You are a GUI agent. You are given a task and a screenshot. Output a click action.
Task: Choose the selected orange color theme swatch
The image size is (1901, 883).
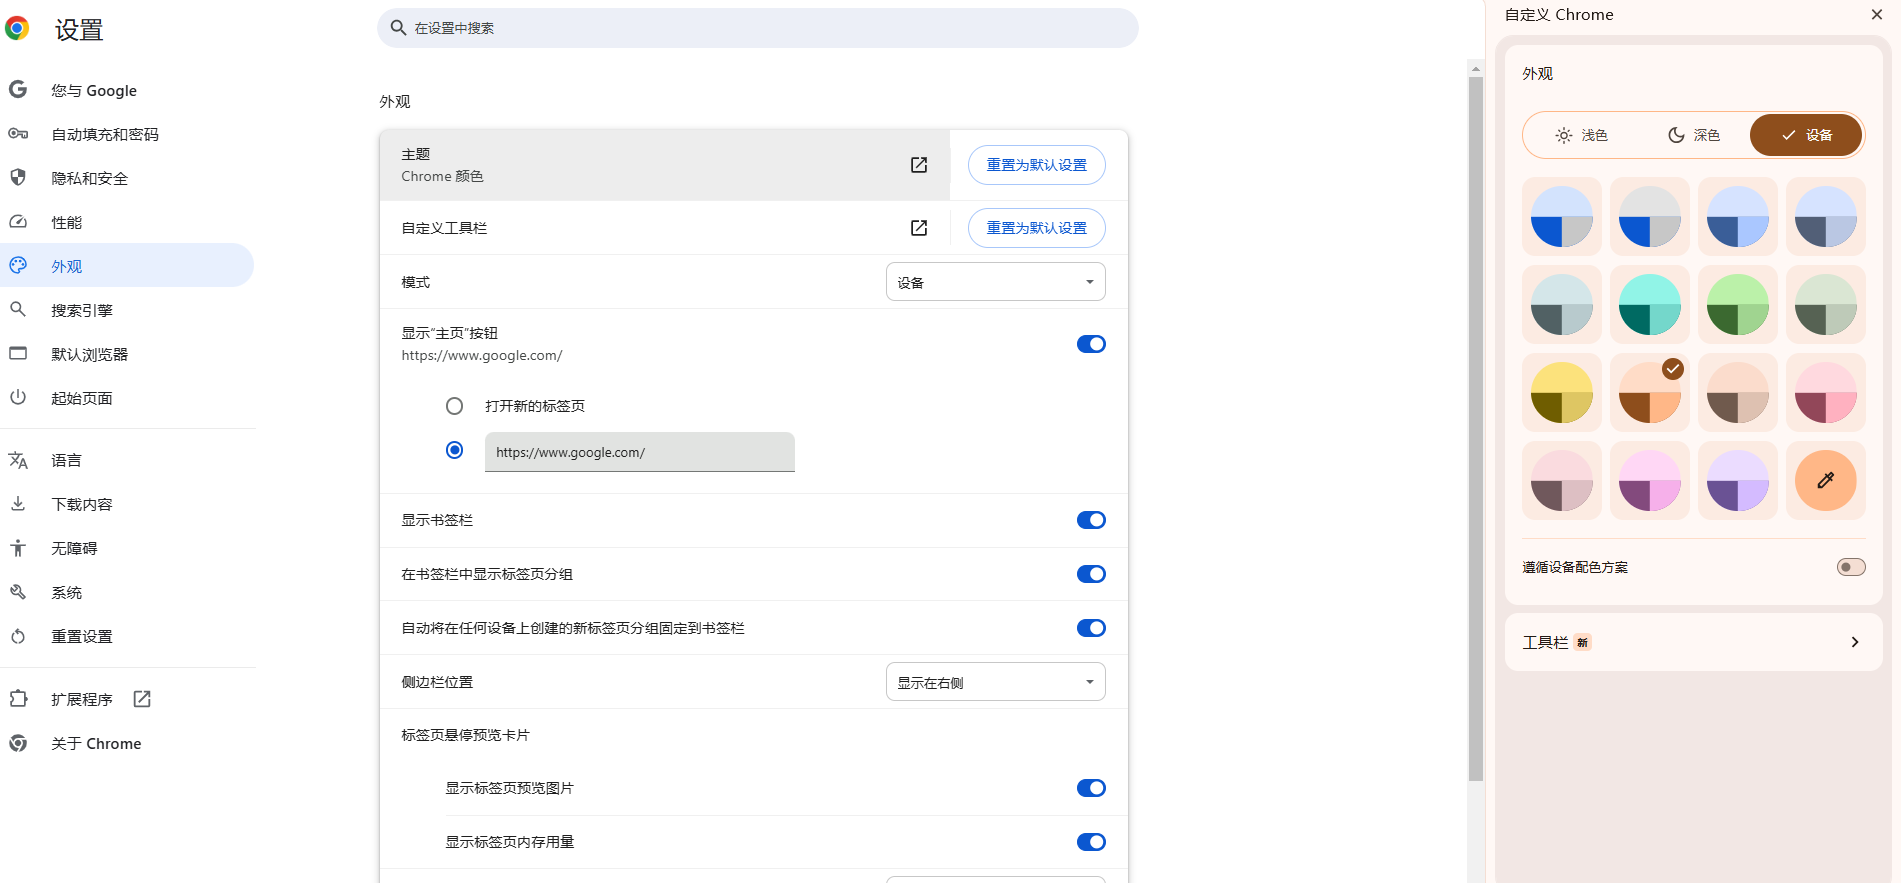click(1650, 393)
